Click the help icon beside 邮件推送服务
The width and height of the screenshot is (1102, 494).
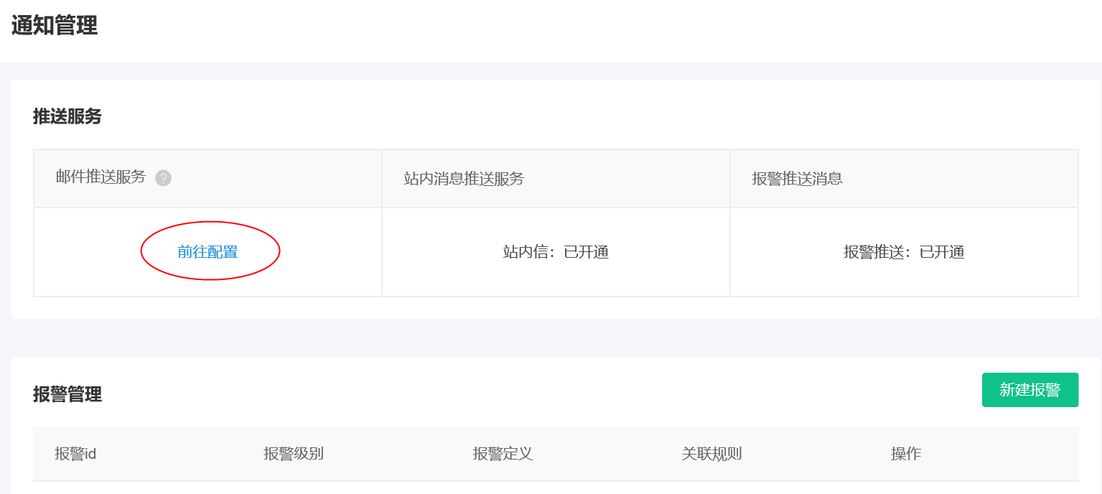[x=164, y=178]
